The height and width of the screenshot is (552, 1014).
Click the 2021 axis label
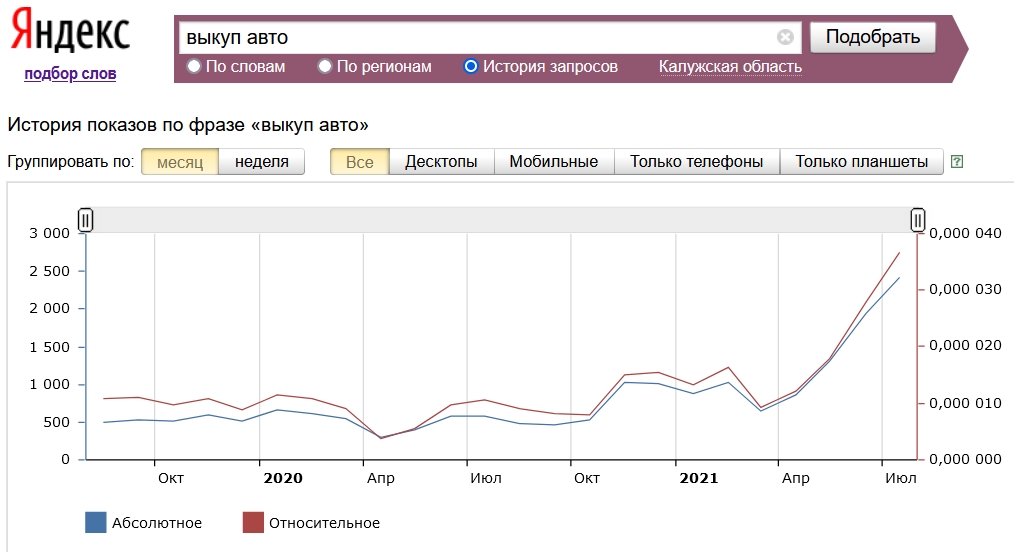(698, 478)
